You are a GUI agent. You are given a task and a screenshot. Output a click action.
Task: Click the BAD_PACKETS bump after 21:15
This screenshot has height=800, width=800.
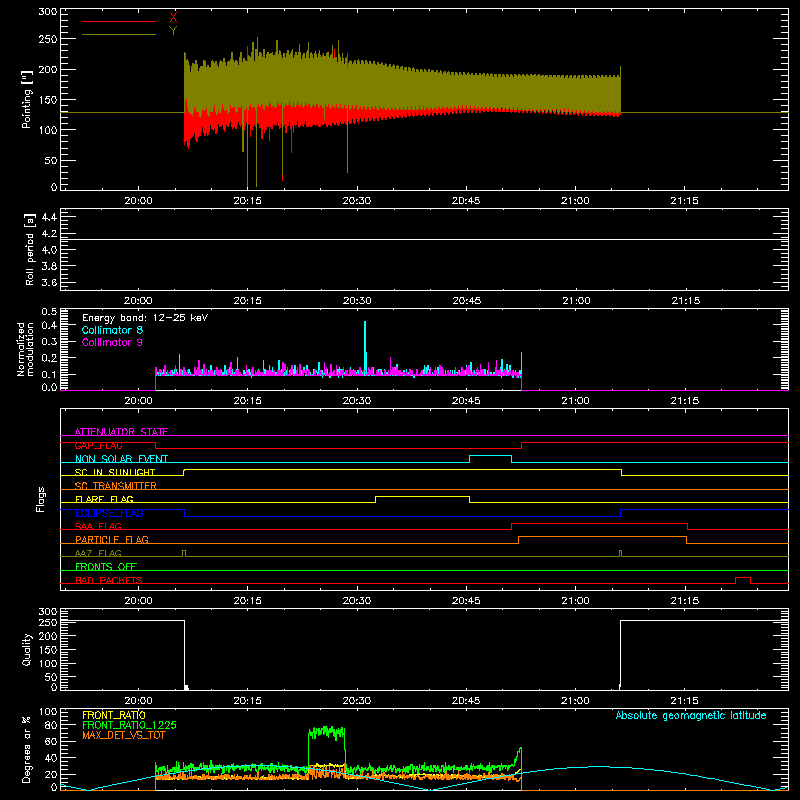click(x=742, y=578)
